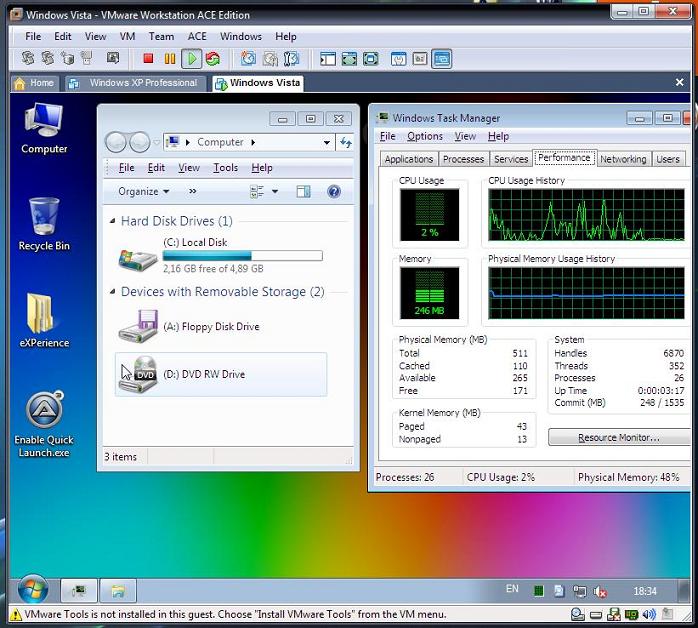Screen dimensions: 698x628
Task: Click the Explorer refresh arrows button
Action: [x=345, y=142]
